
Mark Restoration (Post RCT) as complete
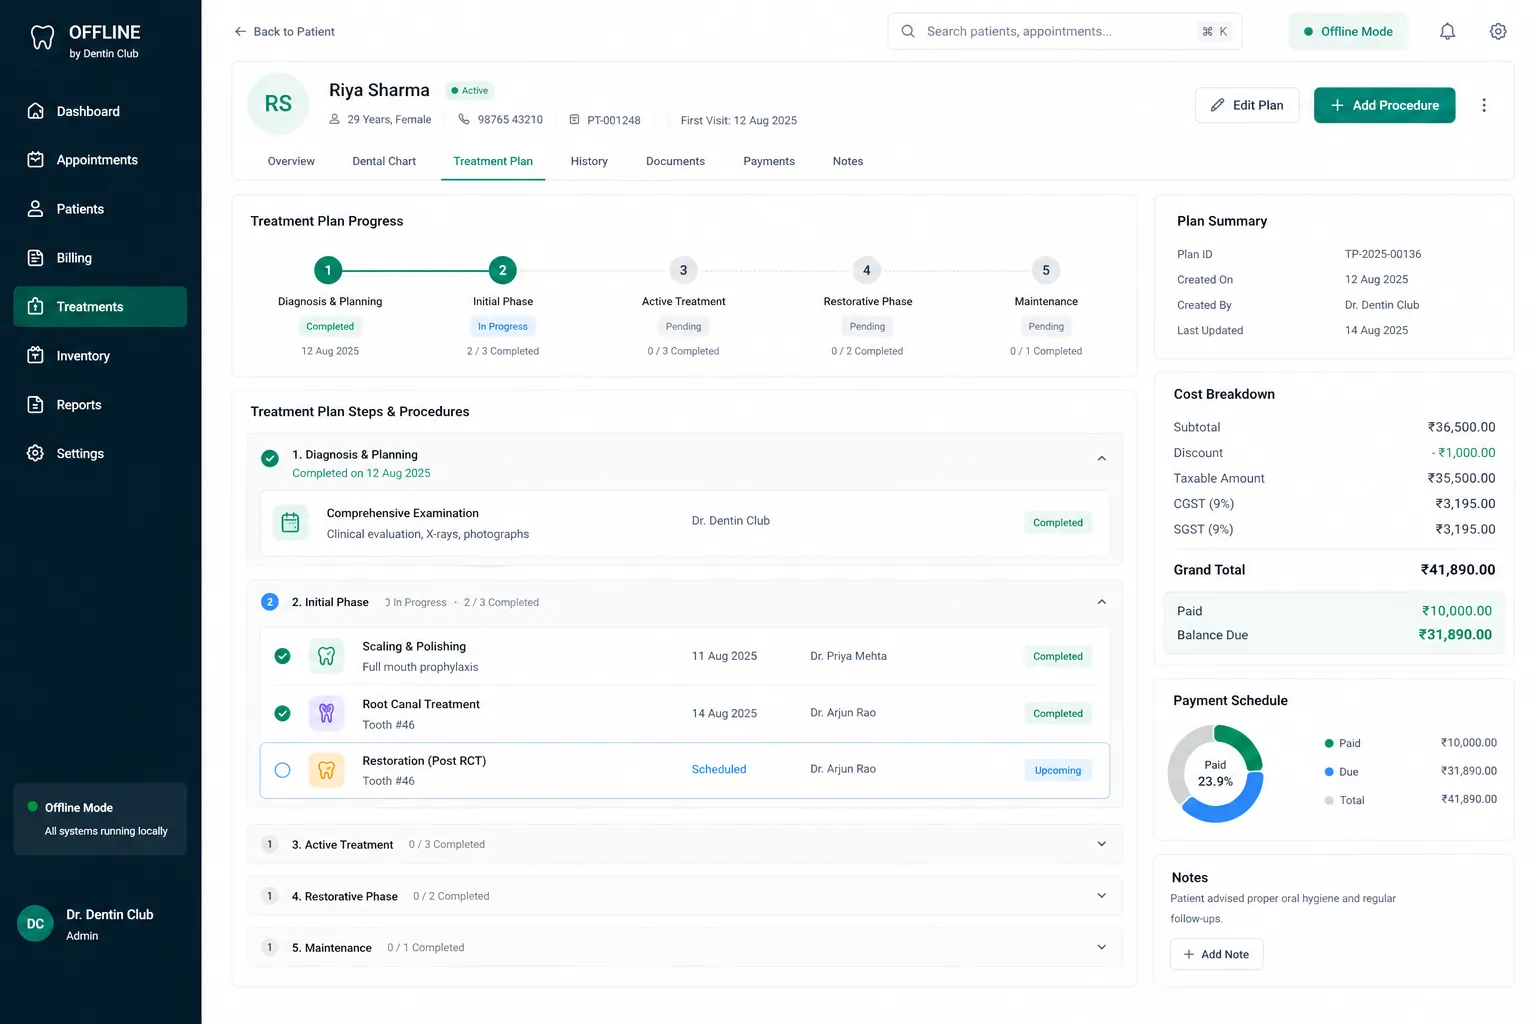[283, 771]
